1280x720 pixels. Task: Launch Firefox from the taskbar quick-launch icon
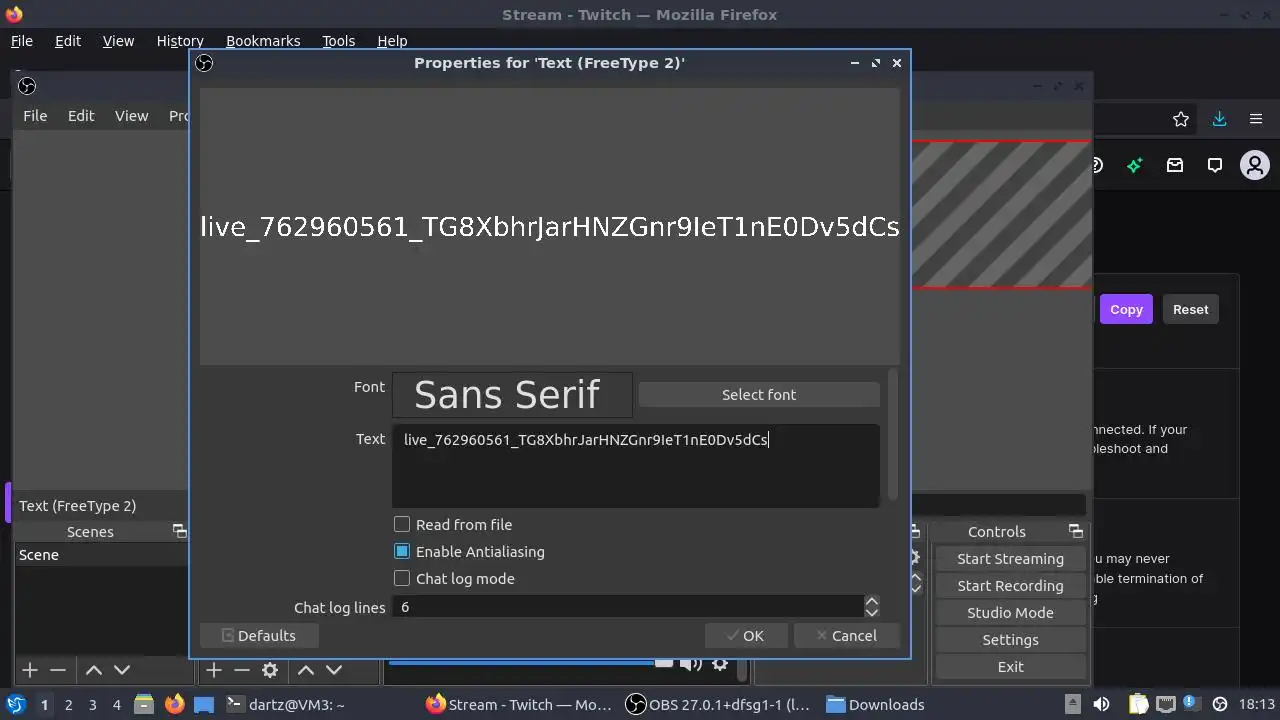pos(174,704)
